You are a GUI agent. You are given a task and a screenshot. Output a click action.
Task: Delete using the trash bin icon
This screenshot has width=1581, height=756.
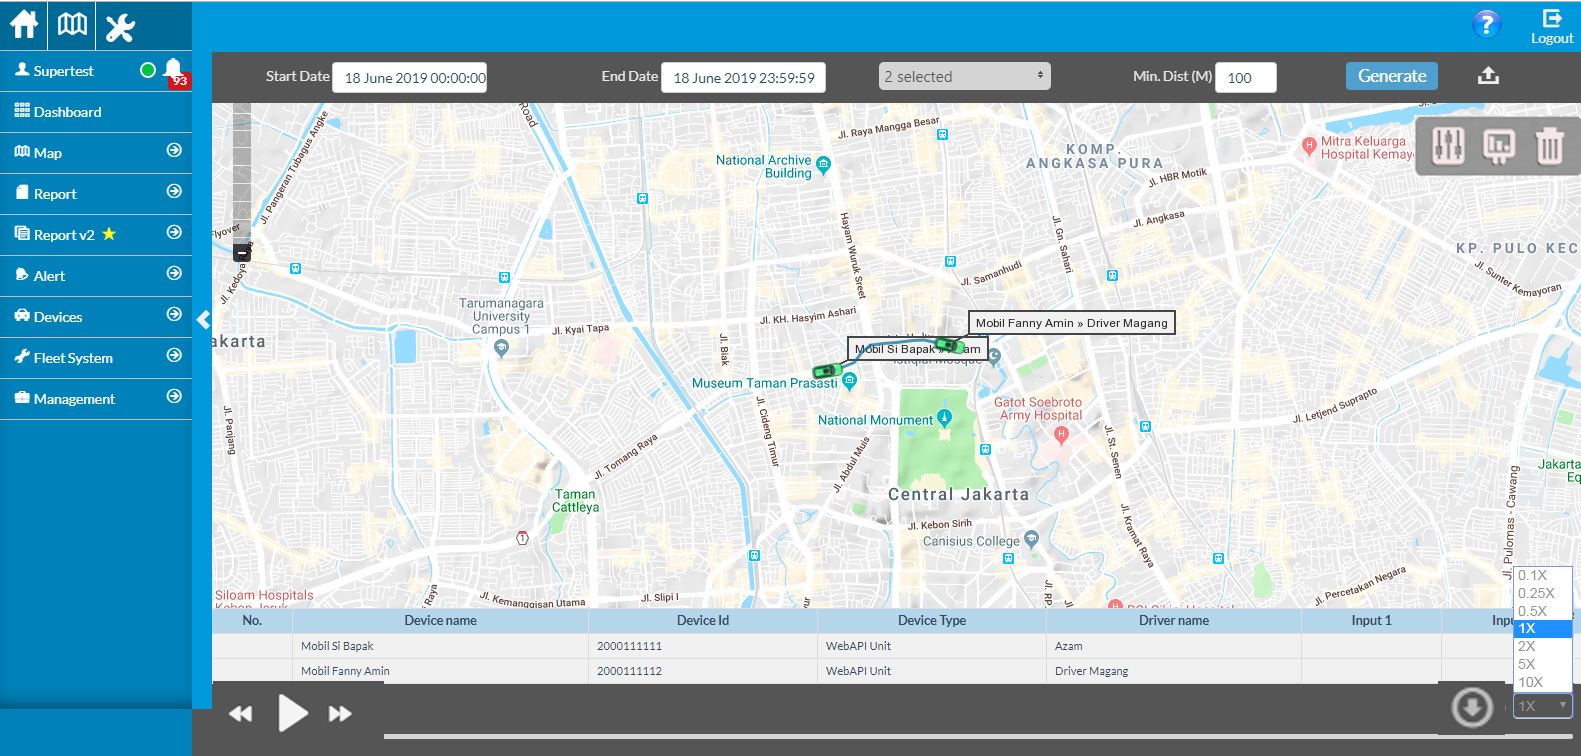pos(1549,147)
